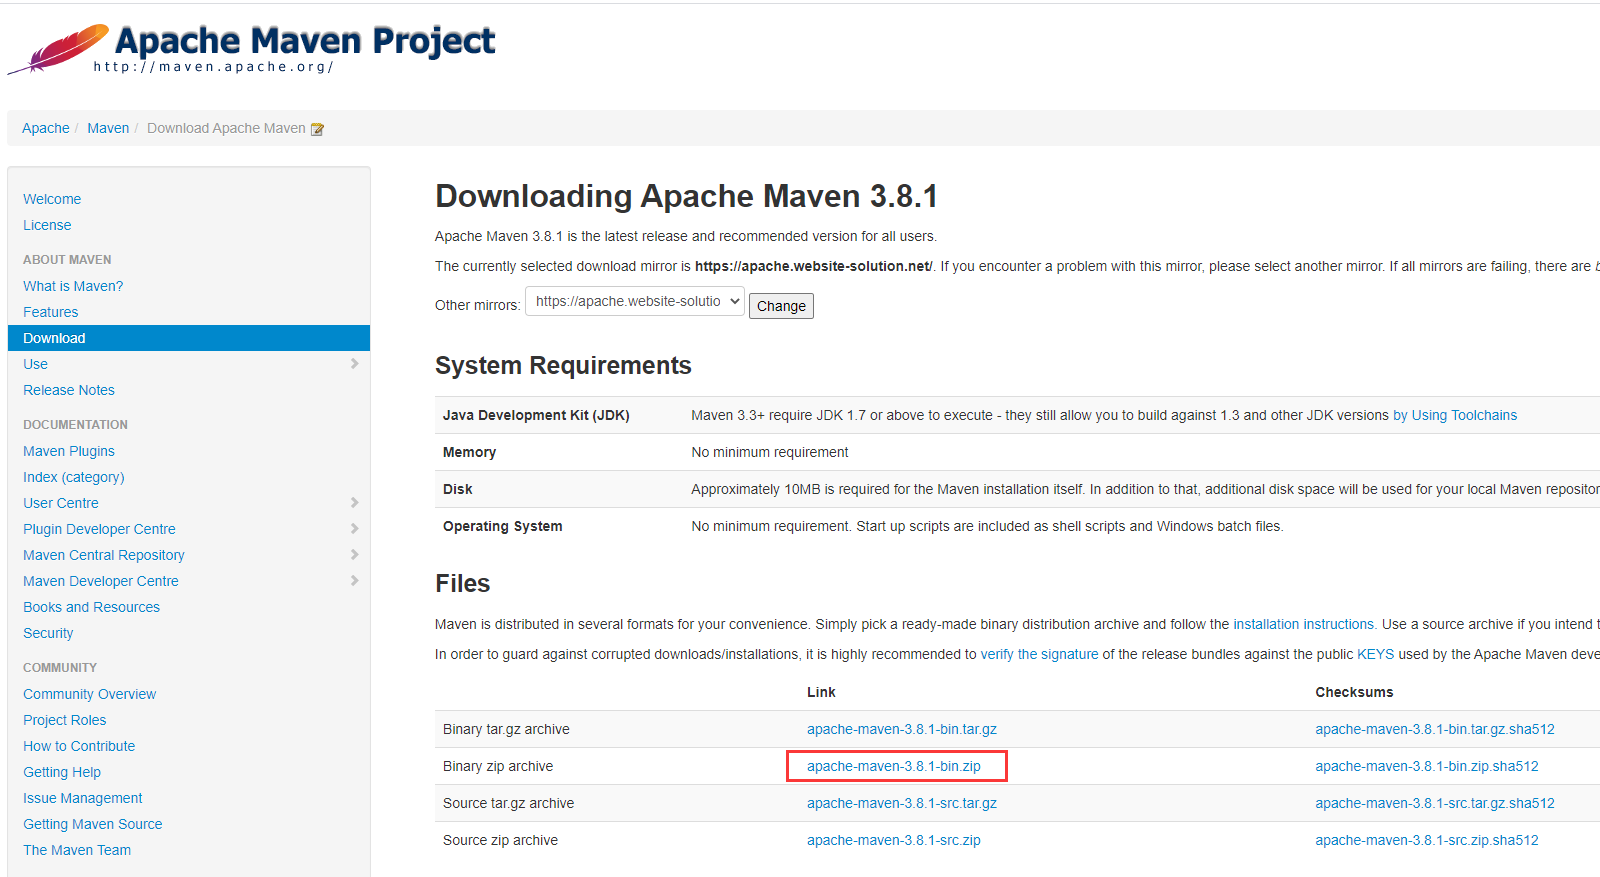Image resolution: width=1600 pixels, height=877 pixels.
Task: Click the System Requirements heading
Action: (x=563, y=365)
